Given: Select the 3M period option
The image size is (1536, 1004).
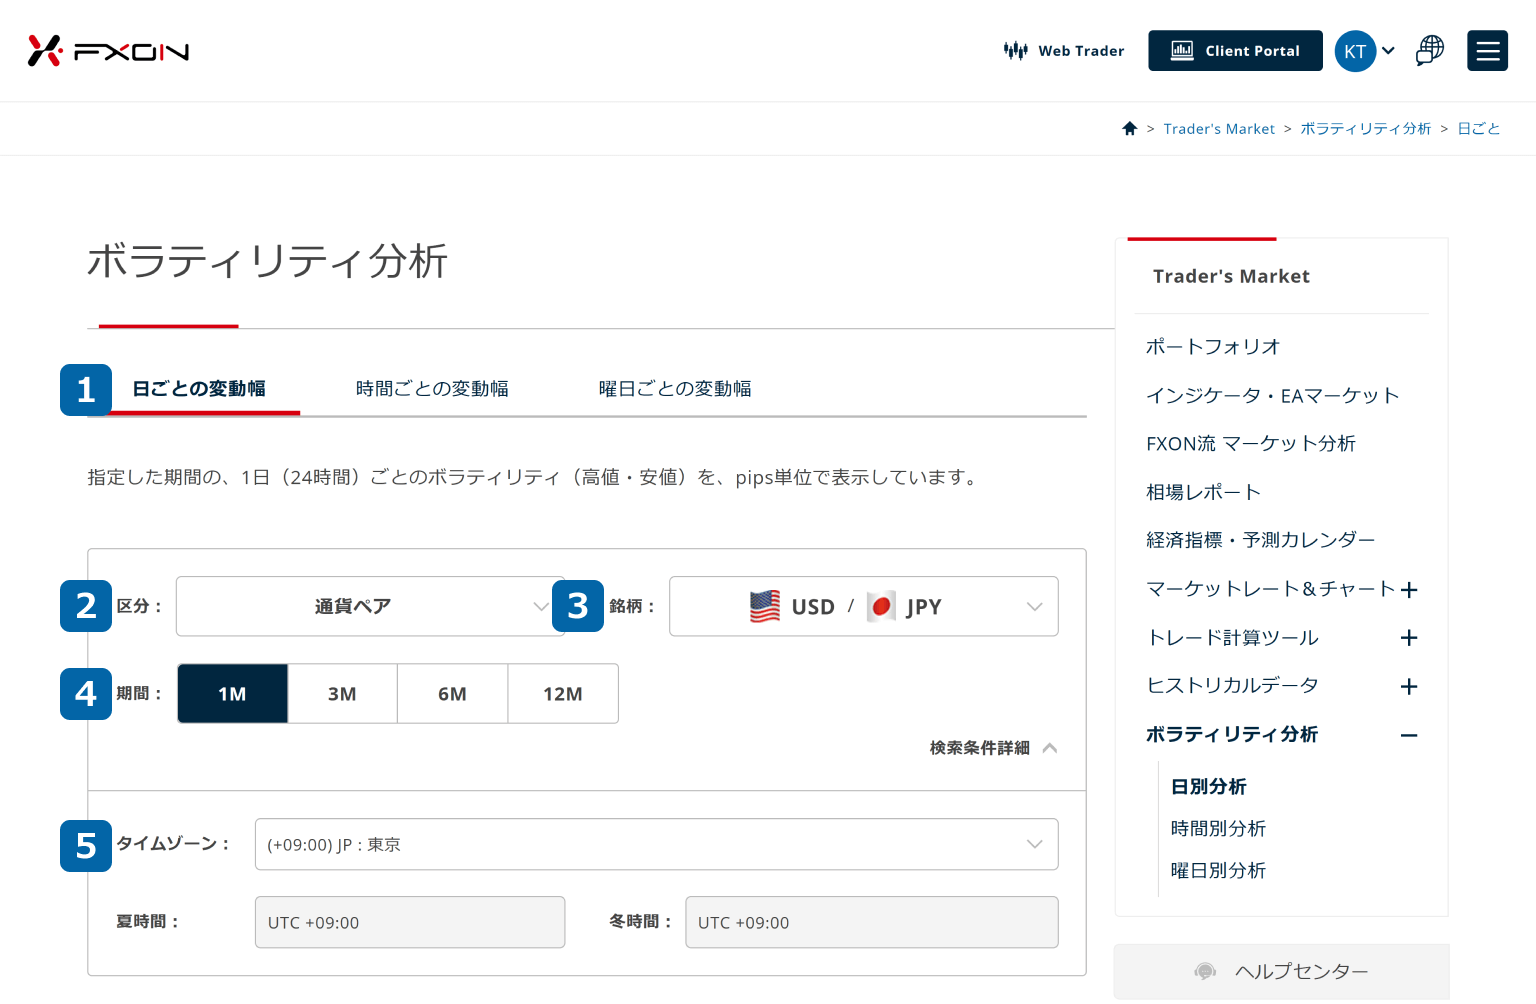Looking at the screenshot, I should (x=342, y=694).
